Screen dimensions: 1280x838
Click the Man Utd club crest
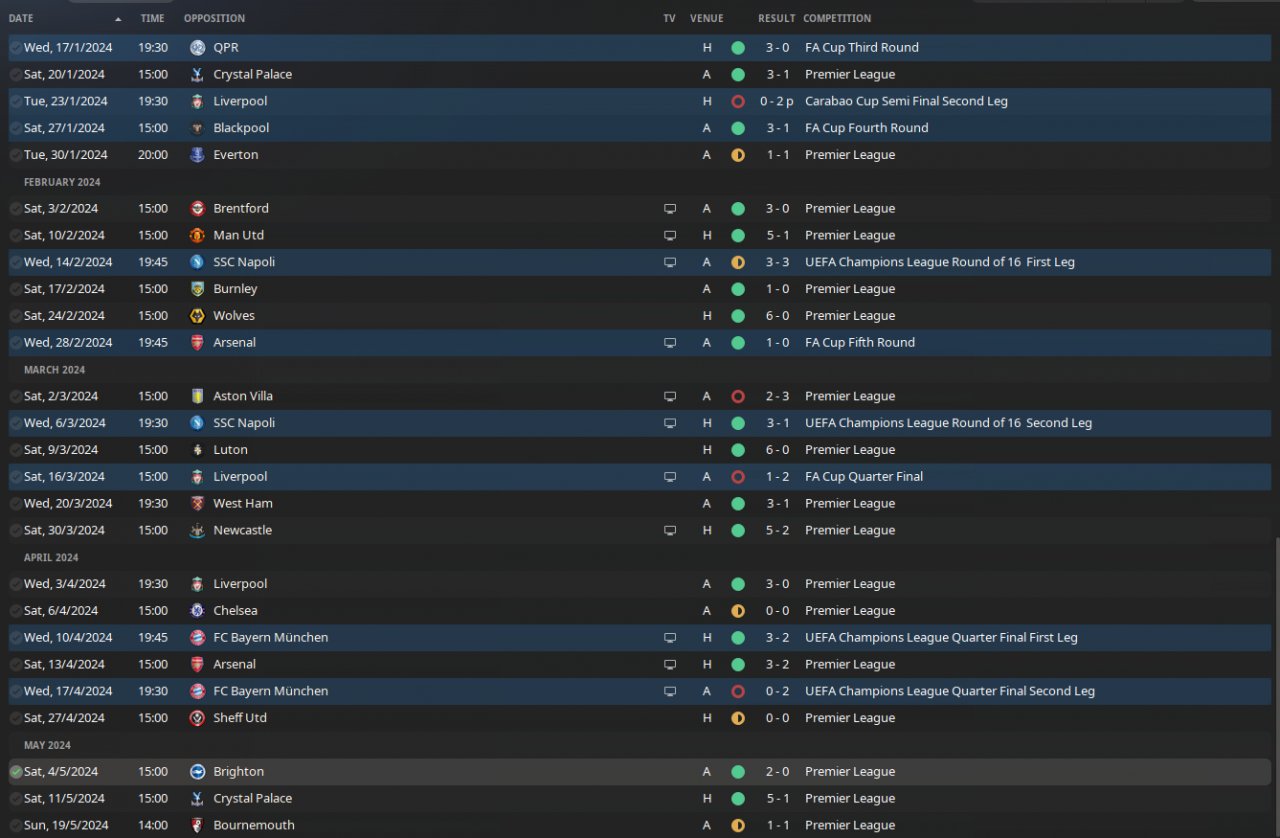click(197, 235)
